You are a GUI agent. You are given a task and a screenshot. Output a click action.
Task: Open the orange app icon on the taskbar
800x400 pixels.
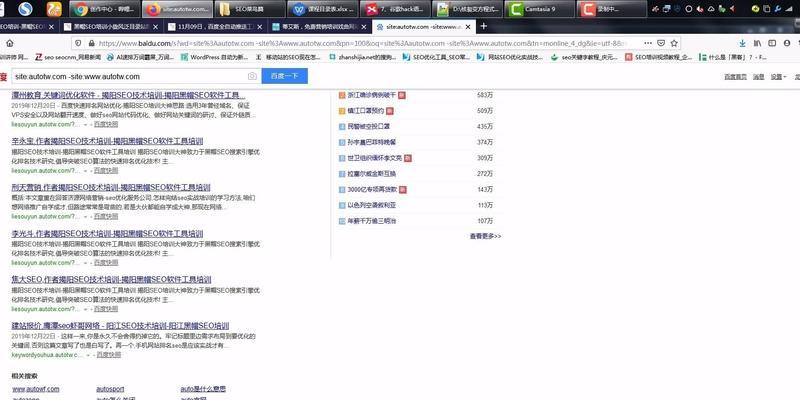[x=54, y=9]
